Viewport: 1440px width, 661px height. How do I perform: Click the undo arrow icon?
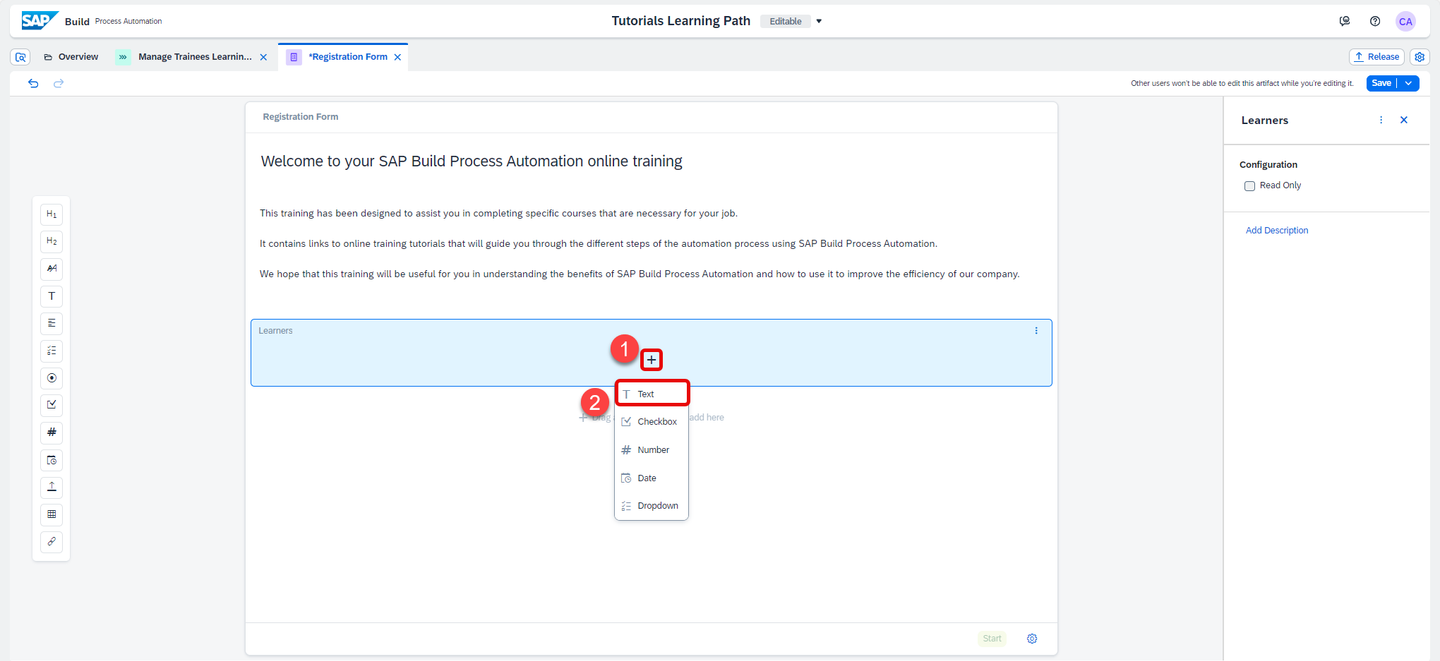tap(33, 83)
